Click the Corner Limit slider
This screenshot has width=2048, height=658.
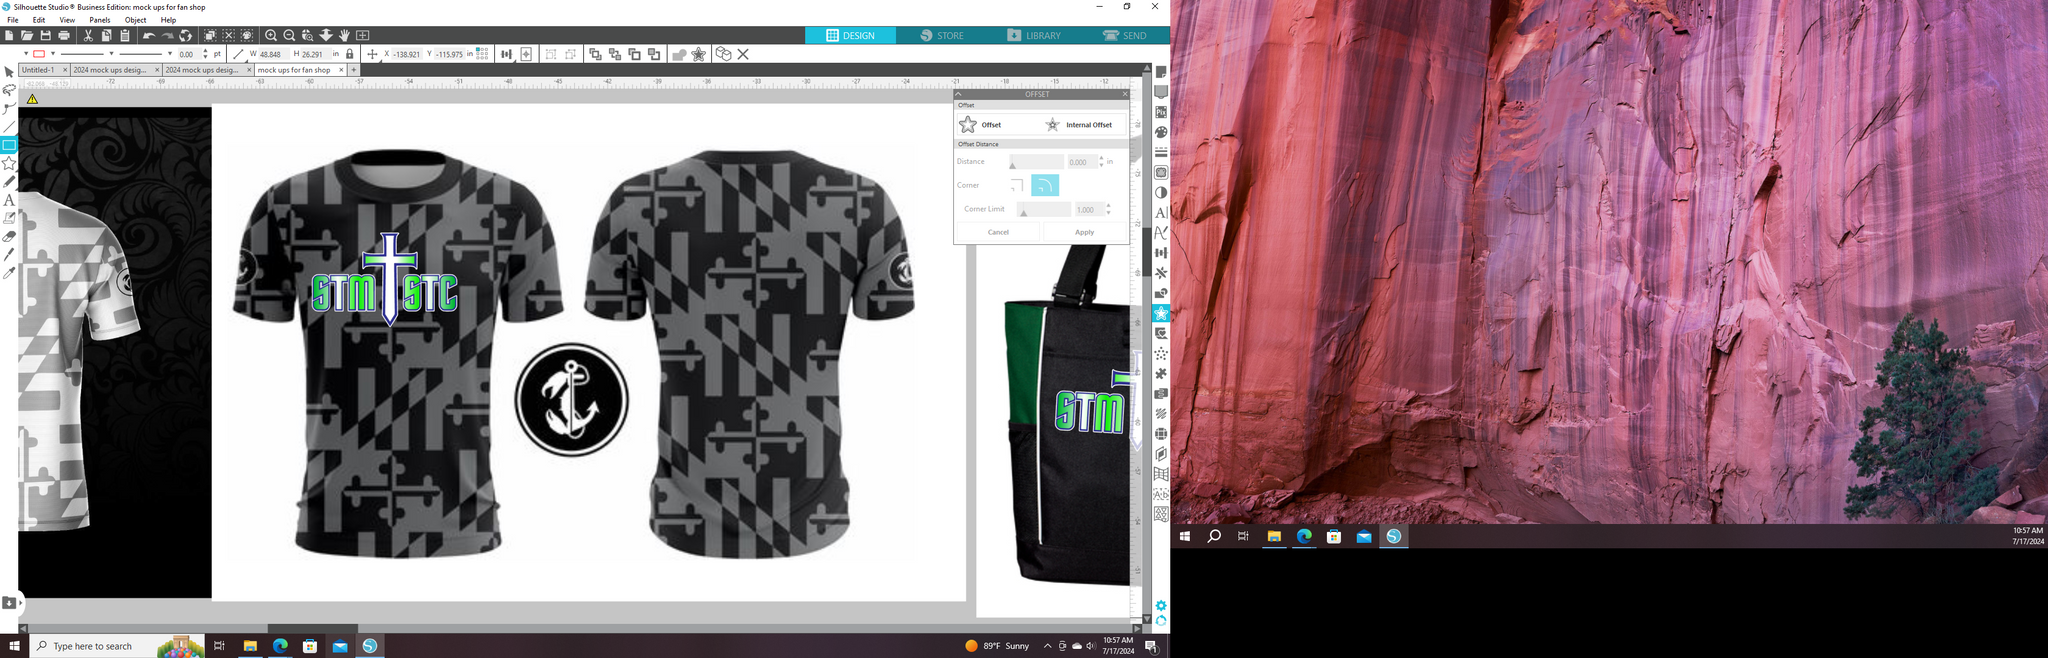(1043, 209)
